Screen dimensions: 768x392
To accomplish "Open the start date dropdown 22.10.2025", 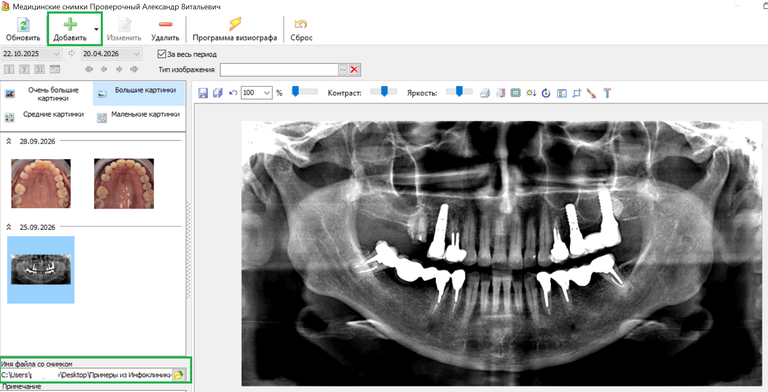I will pos(57,54).
